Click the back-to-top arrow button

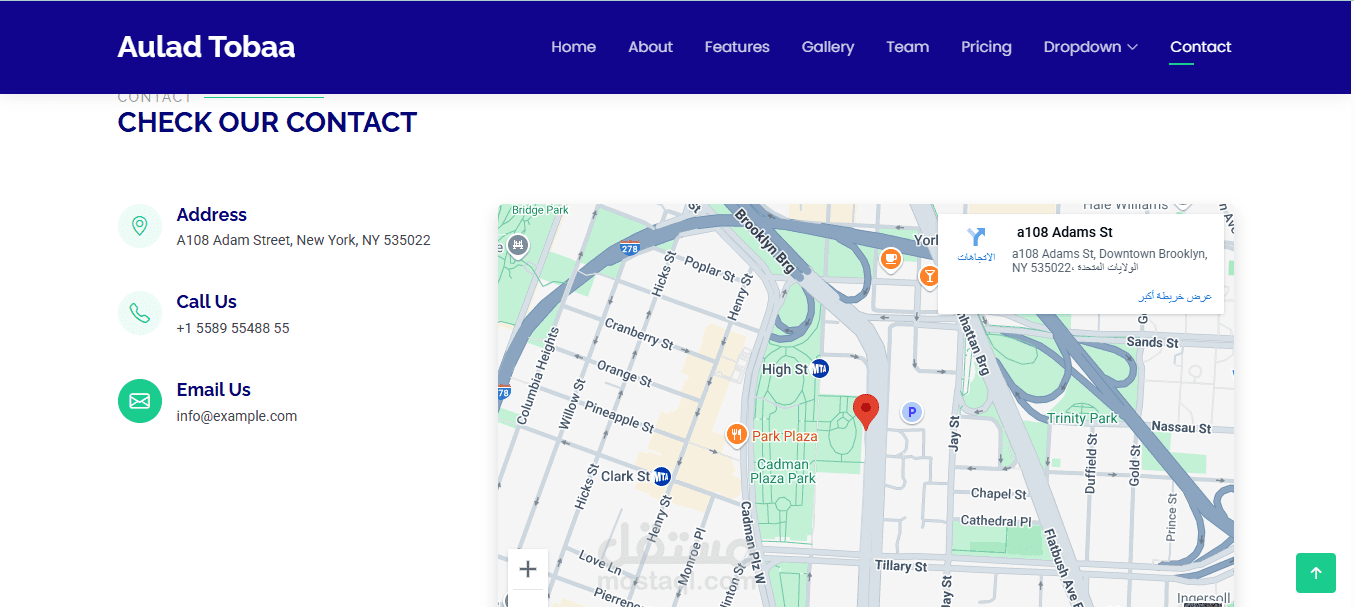pyautogui.click(x=1316, y=573)
